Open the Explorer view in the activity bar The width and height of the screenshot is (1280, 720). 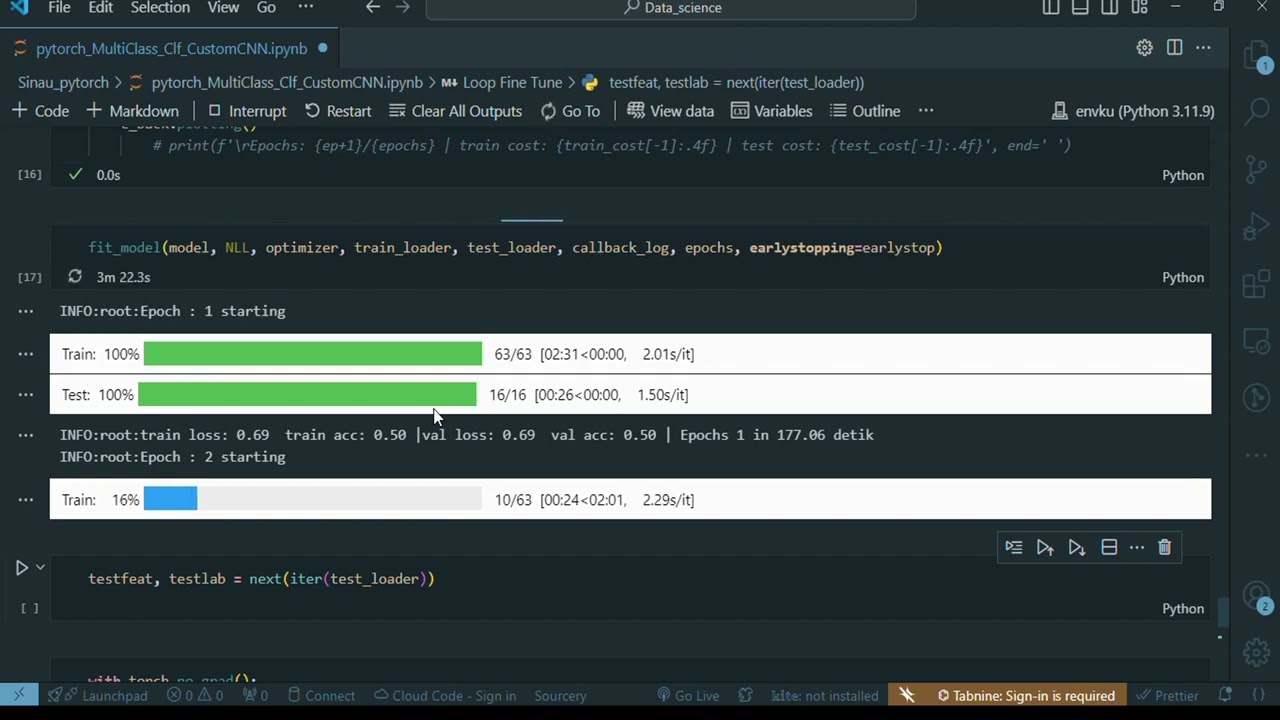[x=1256, y=55]
